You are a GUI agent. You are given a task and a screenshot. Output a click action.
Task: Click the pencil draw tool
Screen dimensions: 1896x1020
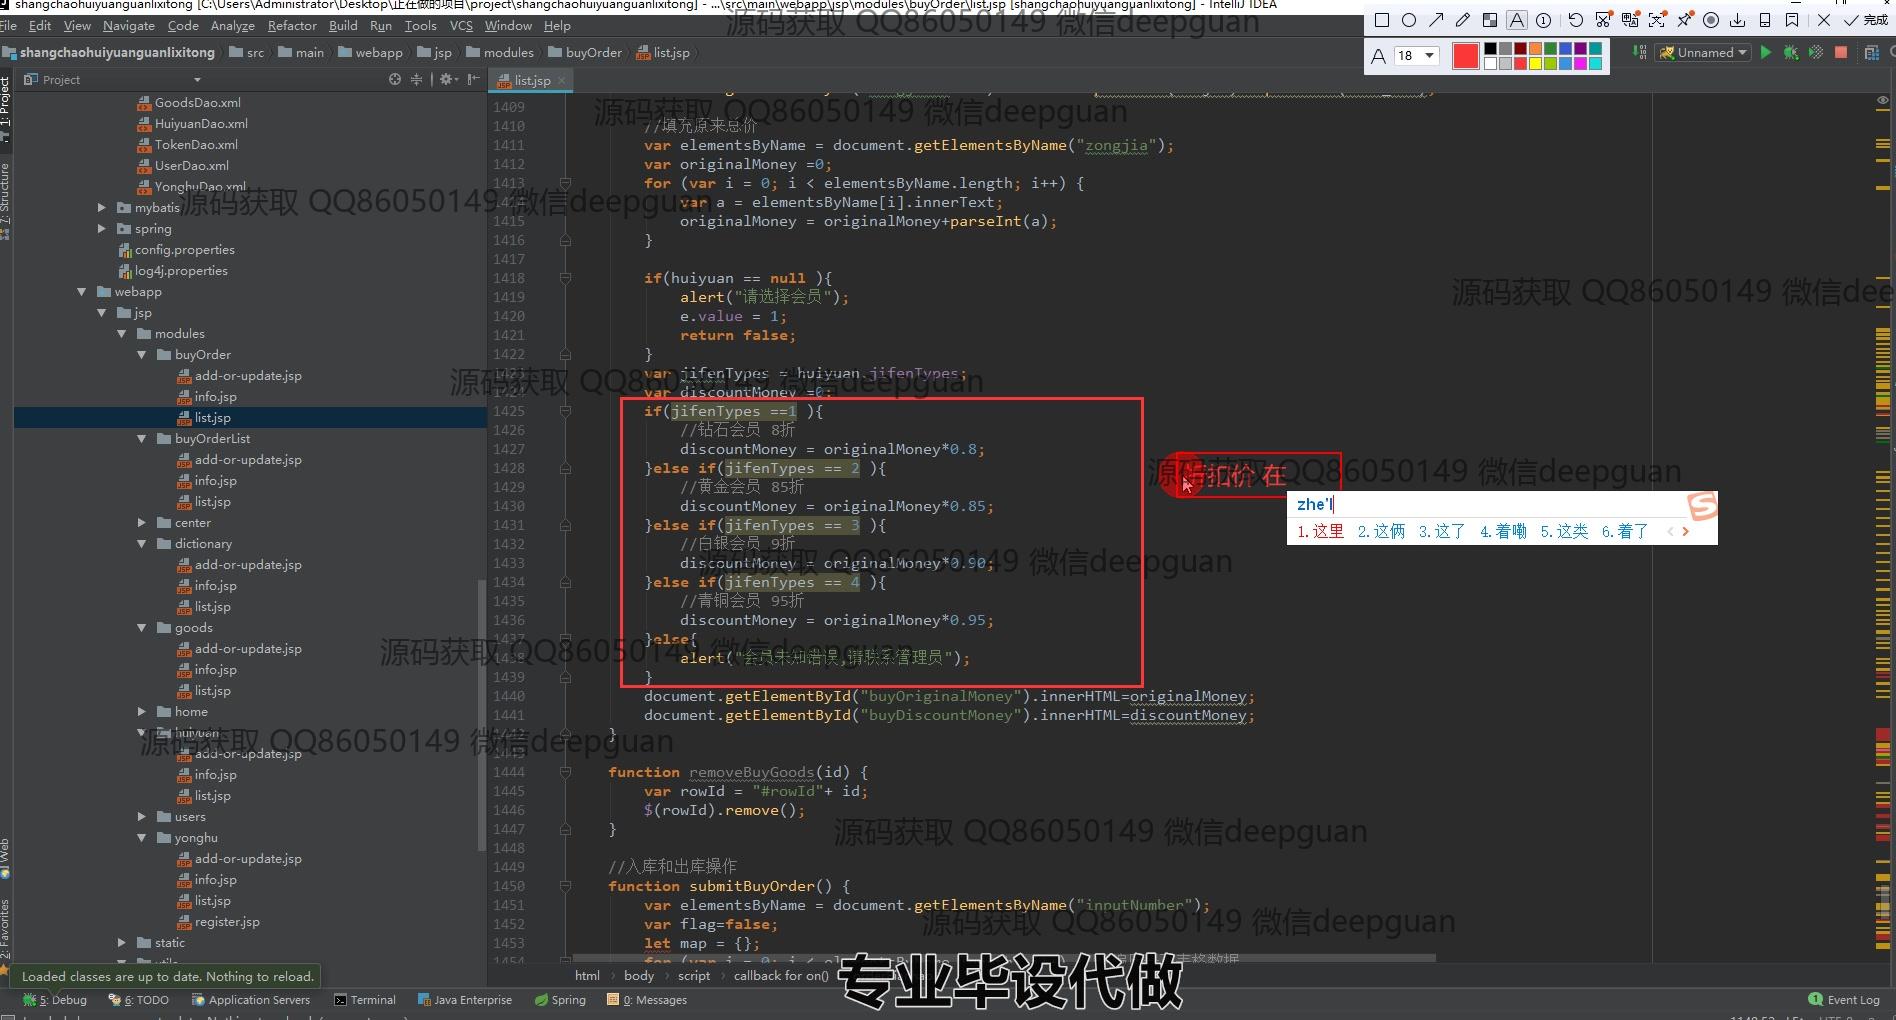point(1463,20)
